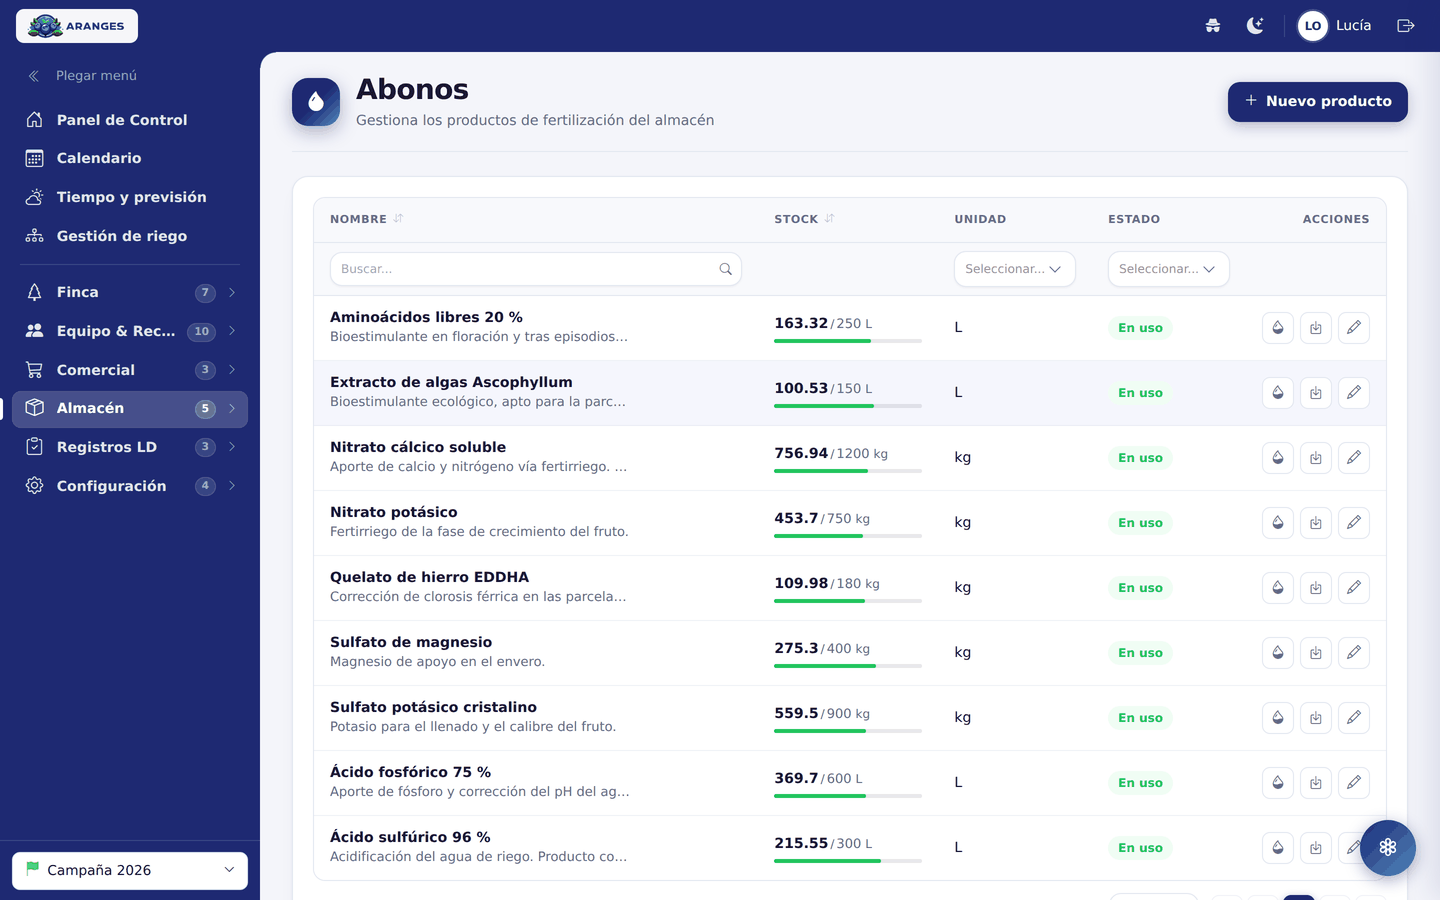This screenshot has width=1440, height=900.
Task: Click droplet icon for Sulfato potásico cristalino
Action: 1278,718
